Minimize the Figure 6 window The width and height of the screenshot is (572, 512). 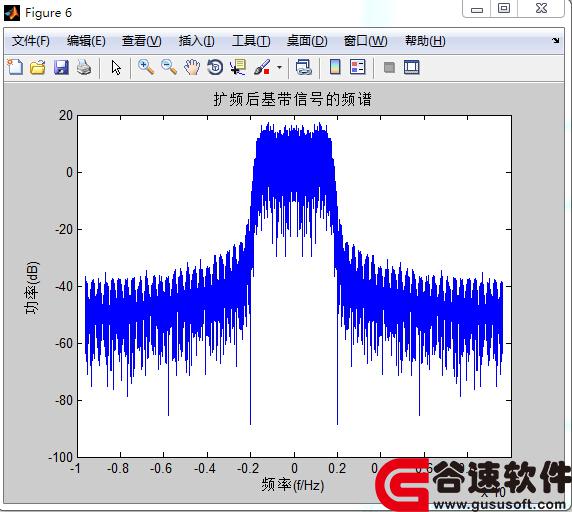point(476,9)
